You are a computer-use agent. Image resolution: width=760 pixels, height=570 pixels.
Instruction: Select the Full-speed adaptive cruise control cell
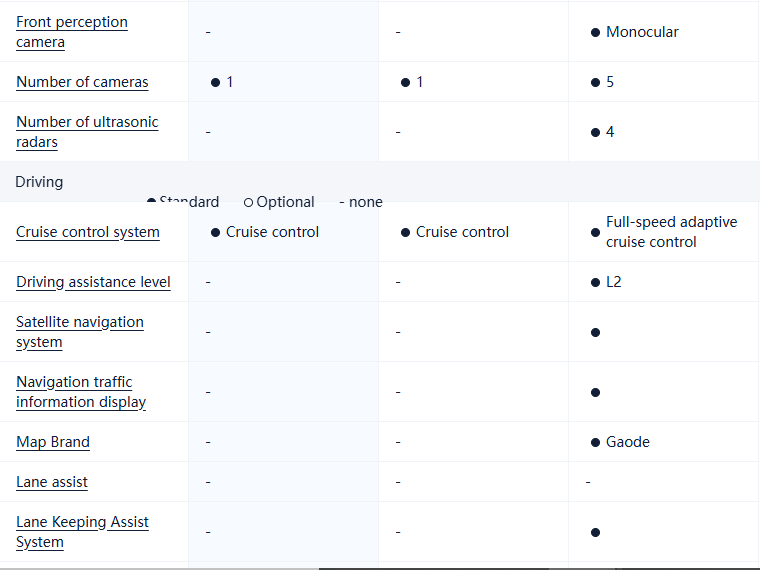click(671, 232)
